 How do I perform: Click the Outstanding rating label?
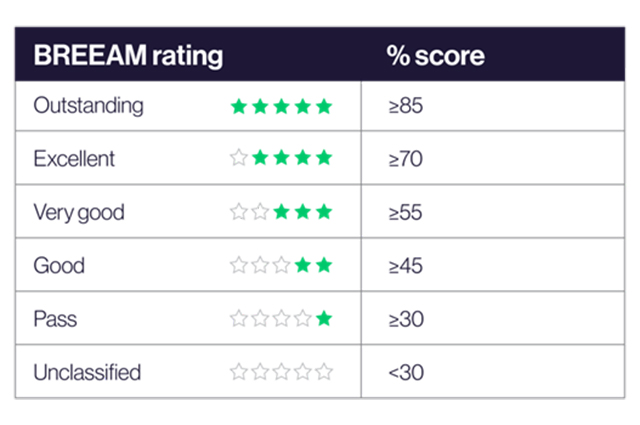(89, 106)
